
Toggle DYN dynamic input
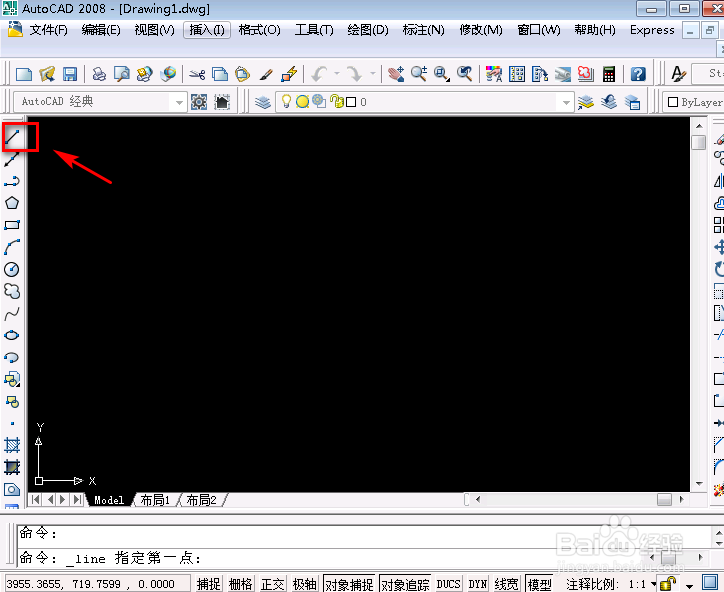pos(477,584)
